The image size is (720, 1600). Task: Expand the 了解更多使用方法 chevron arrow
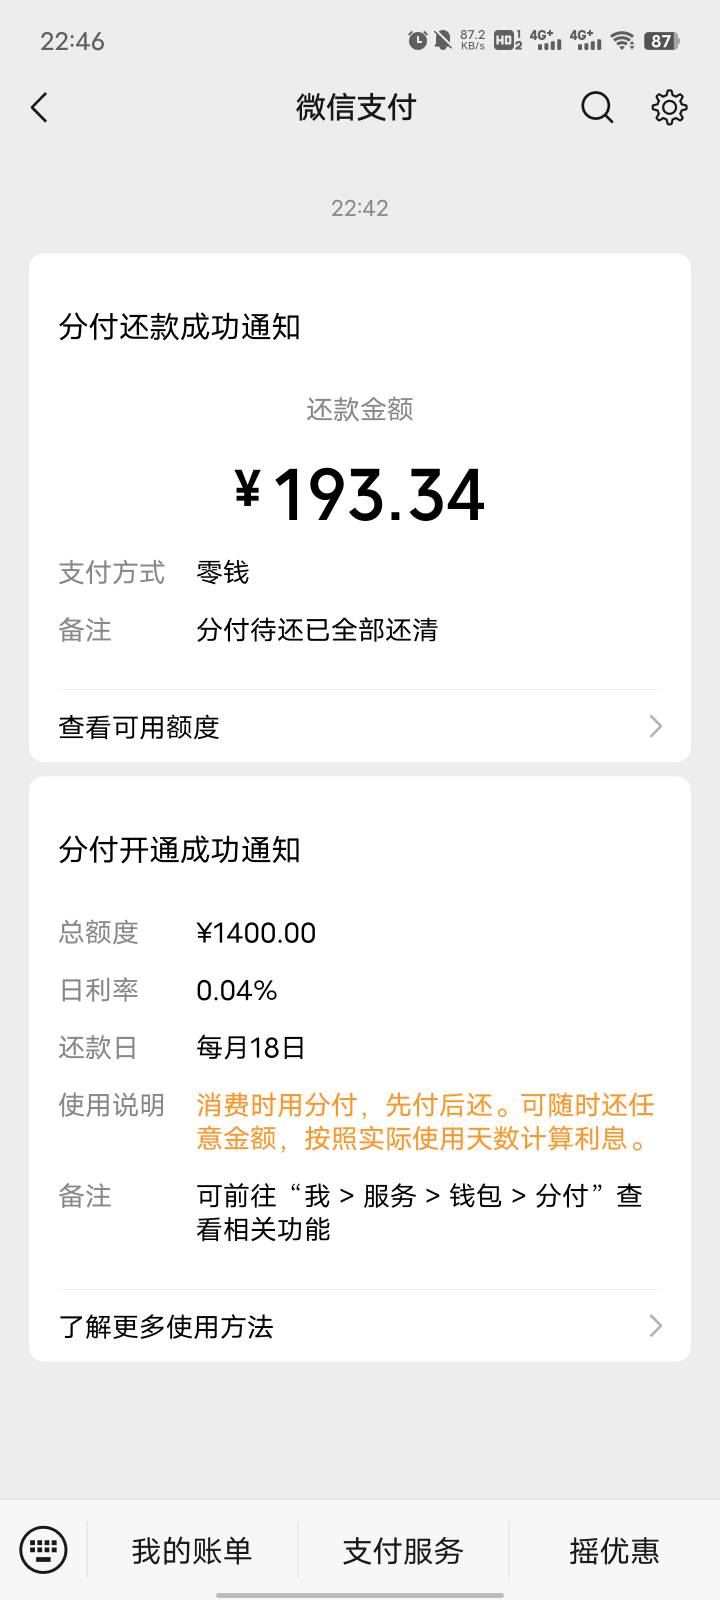point(655,1326)
